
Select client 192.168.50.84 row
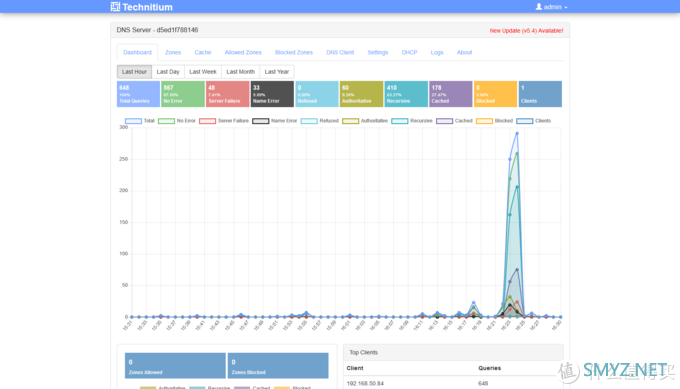453,383
